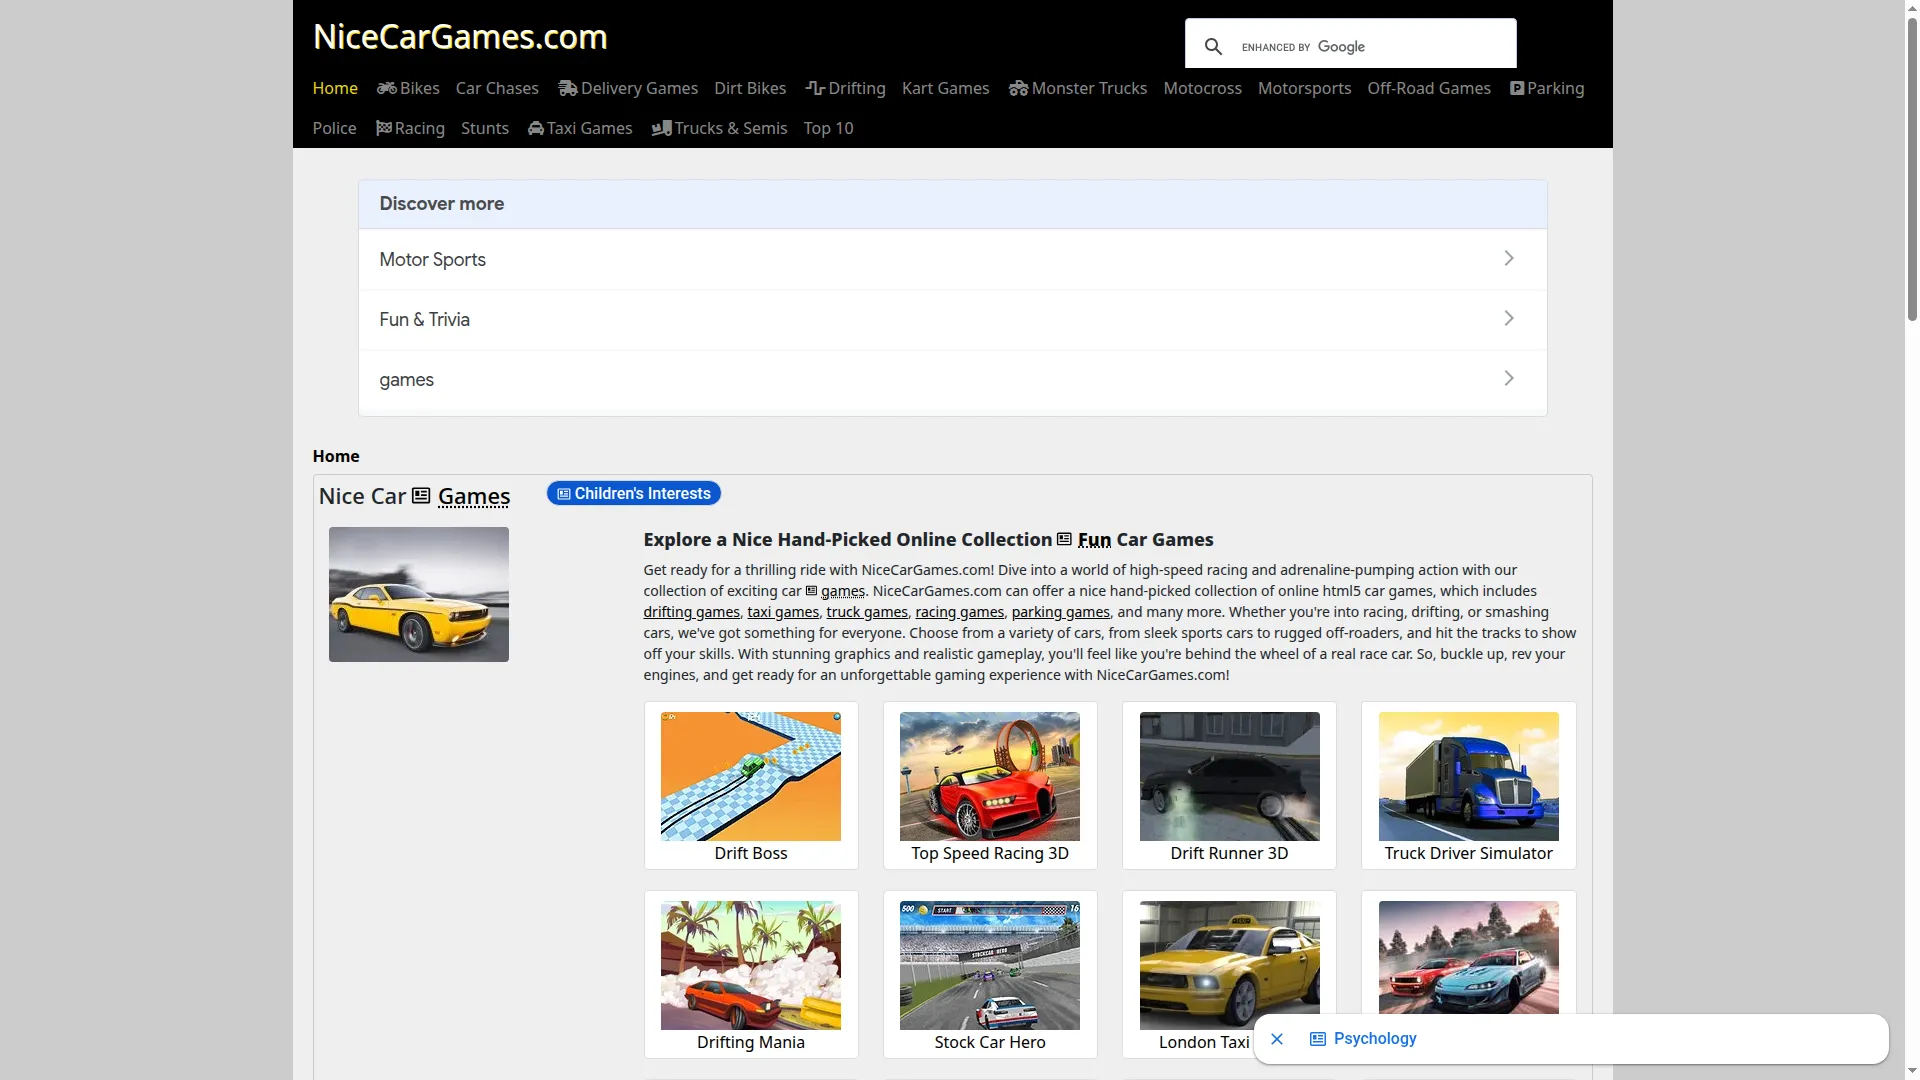
Task: Click the Racing checkered flag icon
Action: [x=384, y=128]
